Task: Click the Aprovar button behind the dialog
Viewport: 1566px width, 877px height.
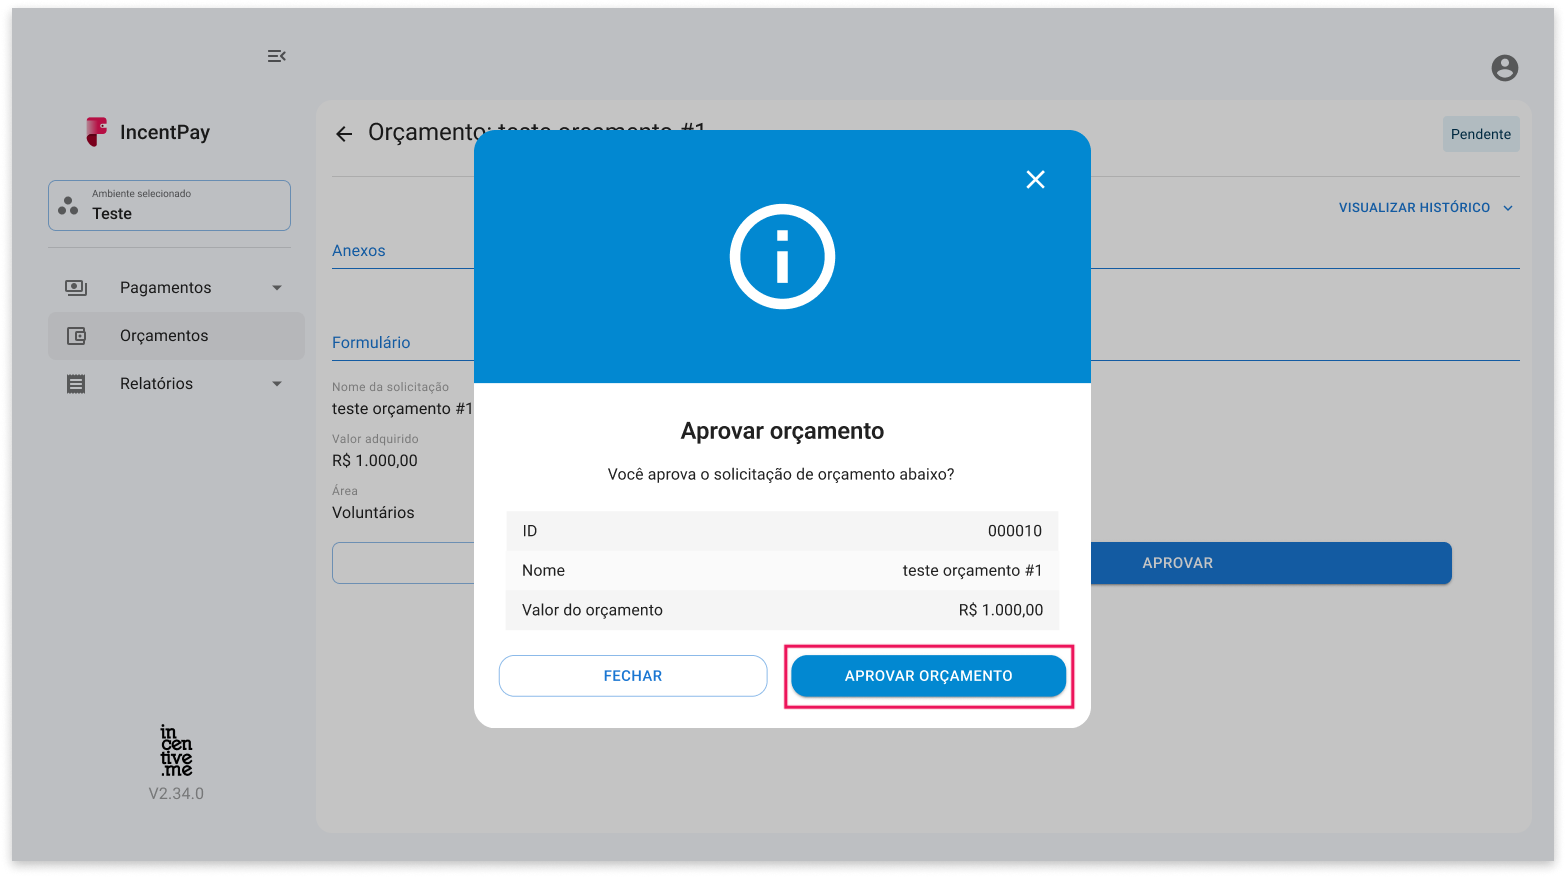Action: [1271, 563]
